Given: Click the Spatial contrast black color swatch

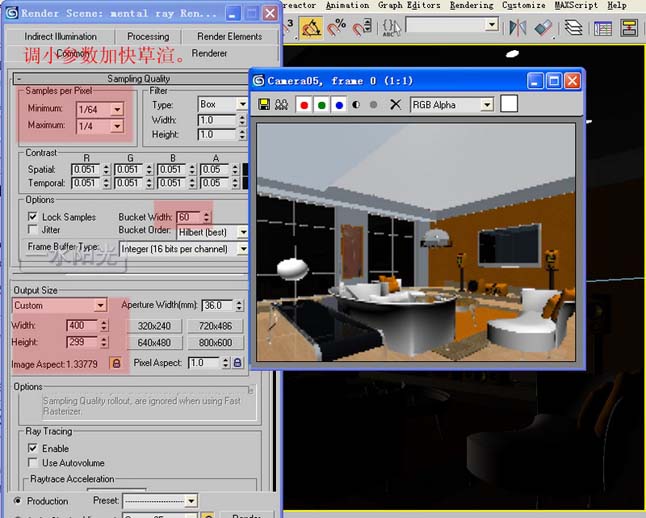Looking at the screenshot, I should click(246, 170).
